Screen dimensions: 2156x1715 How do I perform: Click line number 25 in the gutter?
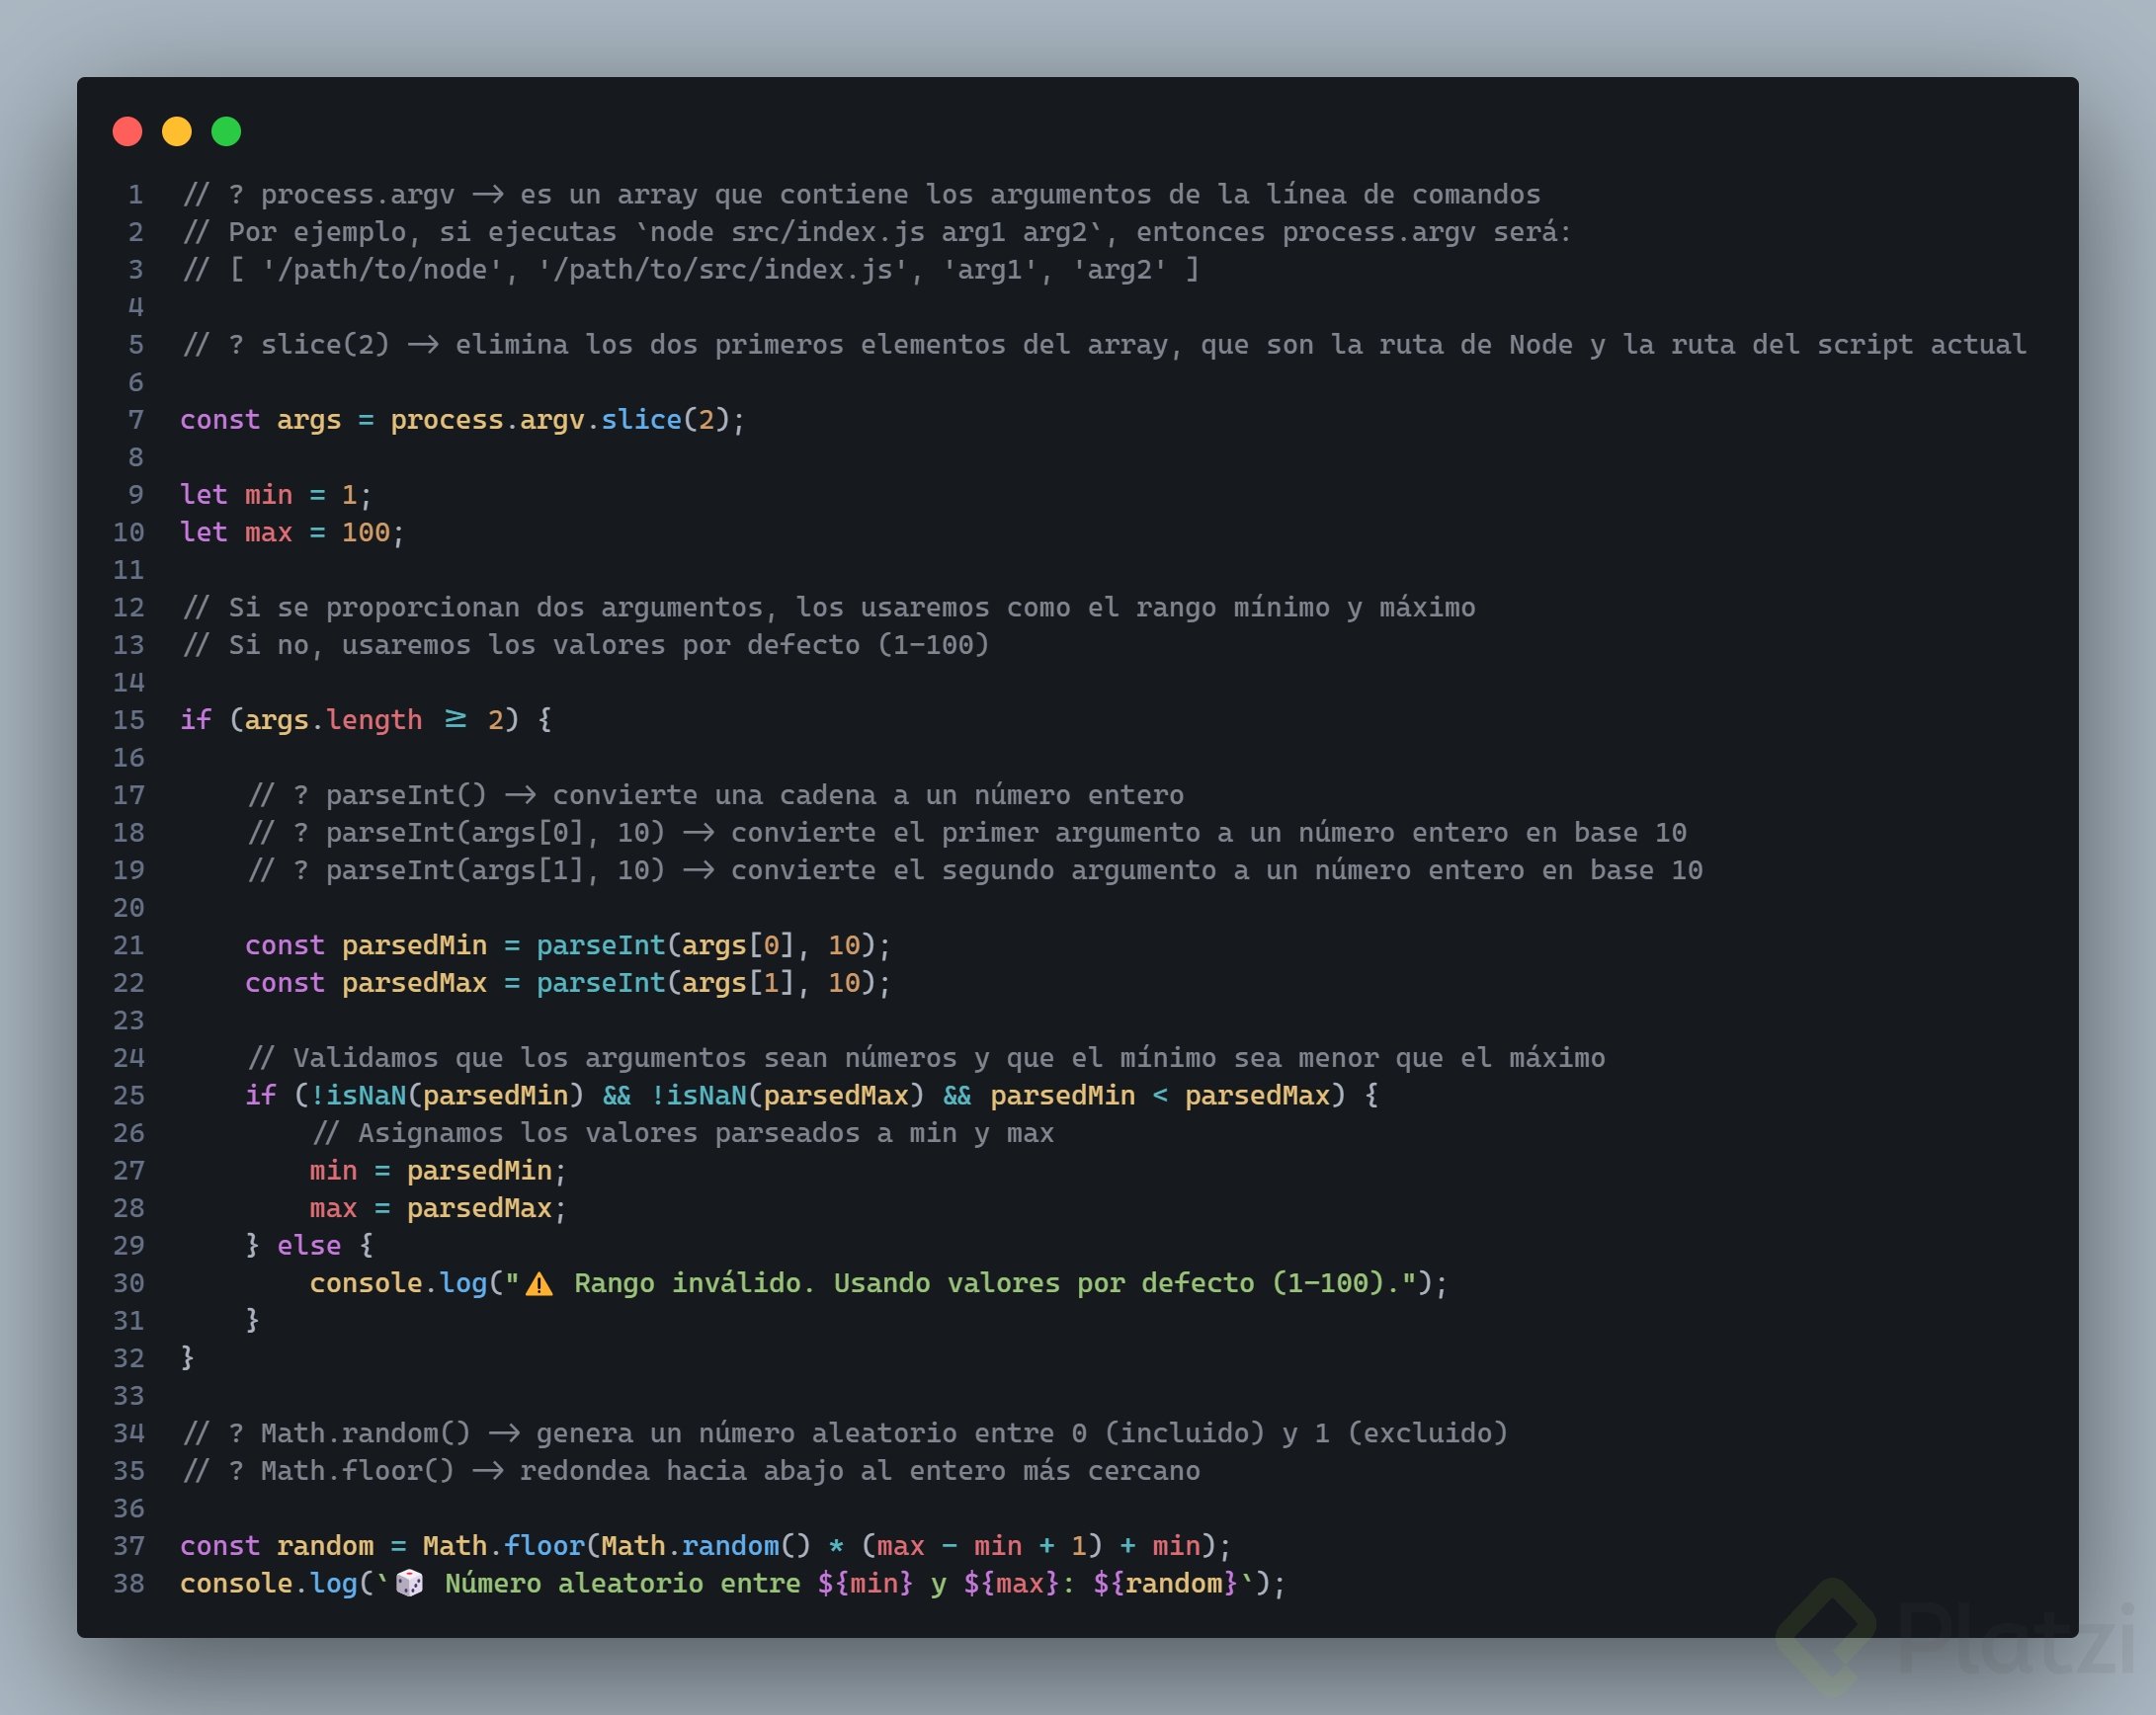tap(128, 1095)
